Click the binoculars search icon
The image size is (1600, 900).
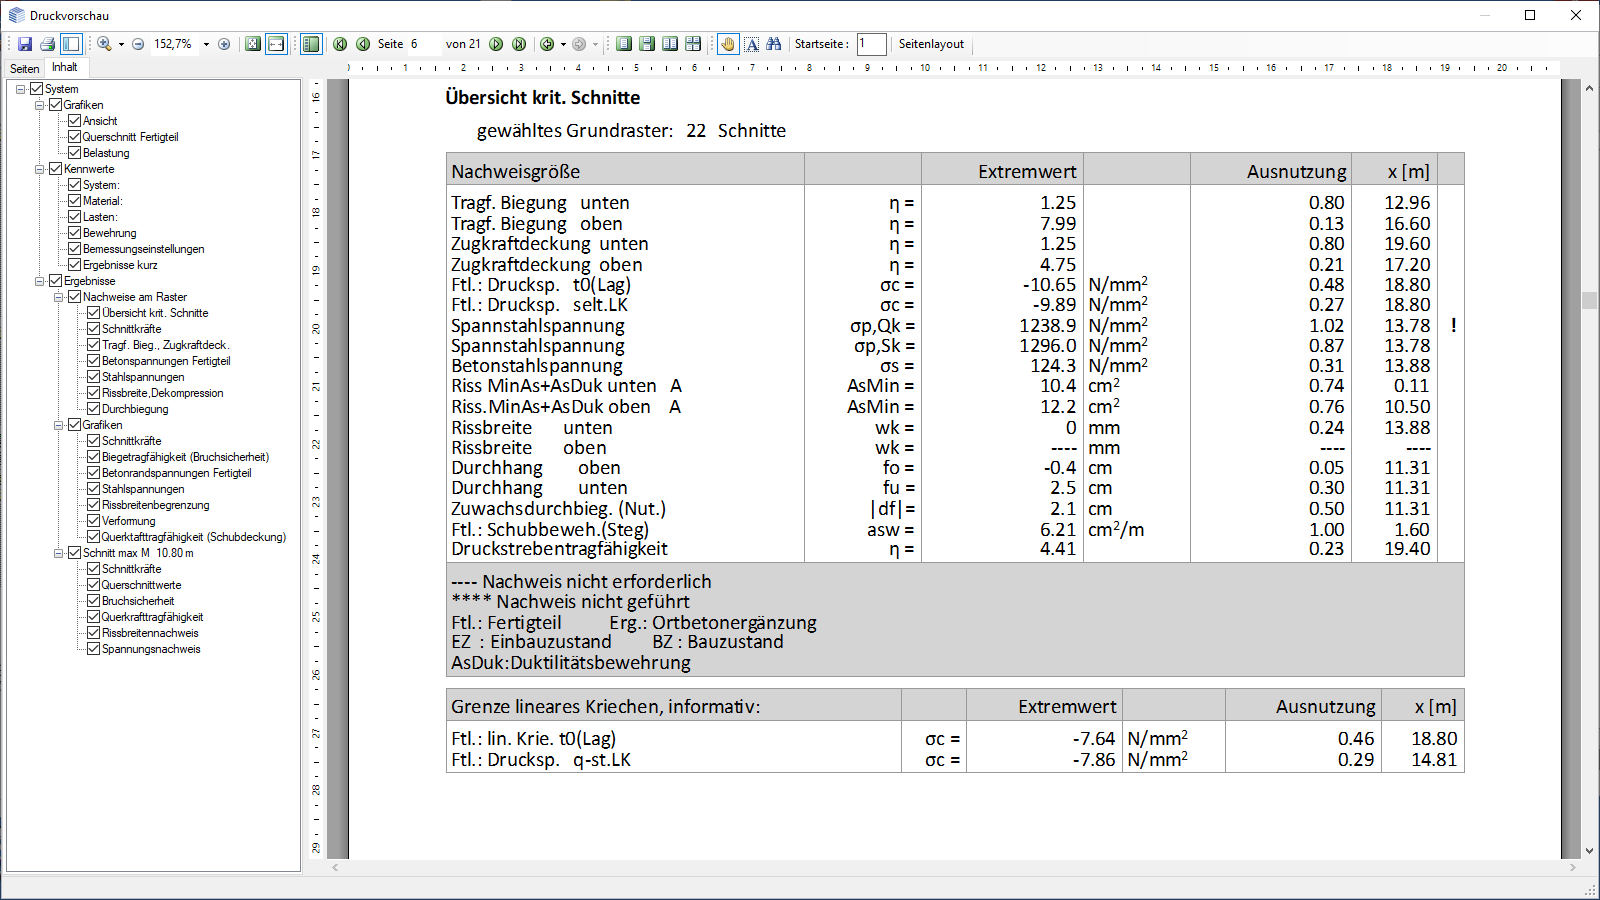pos(774,44)
